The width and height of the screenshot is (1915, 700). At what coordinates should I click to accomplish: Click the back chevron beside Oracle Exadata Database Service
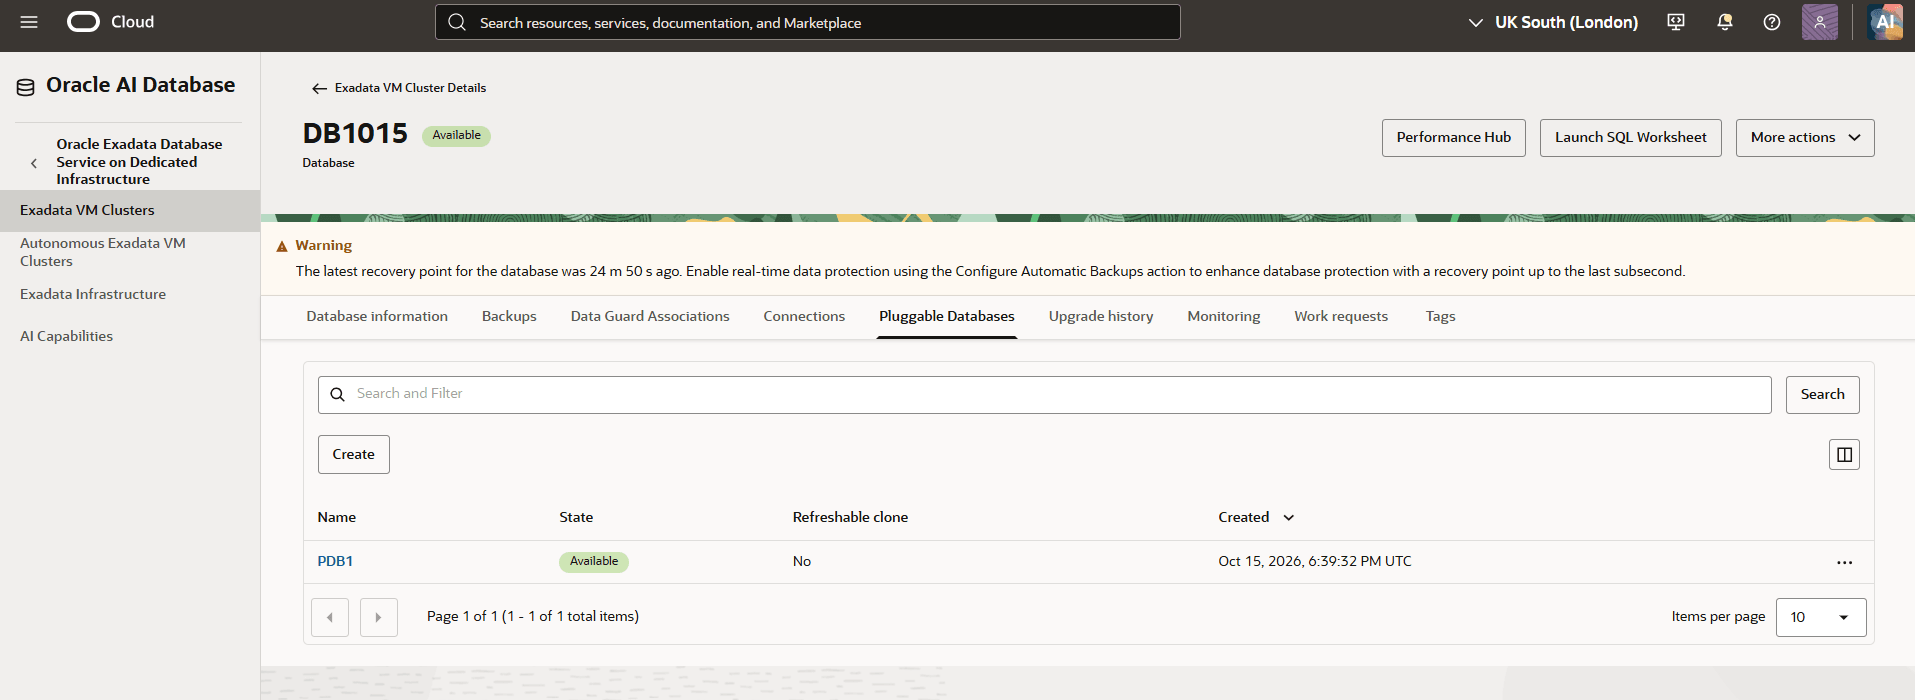(34, 163)
